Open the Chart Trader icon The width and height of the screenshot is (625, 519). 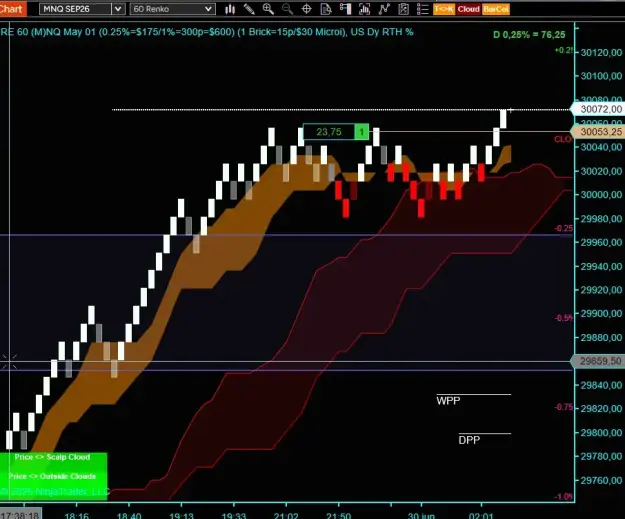tap(345, 9)
